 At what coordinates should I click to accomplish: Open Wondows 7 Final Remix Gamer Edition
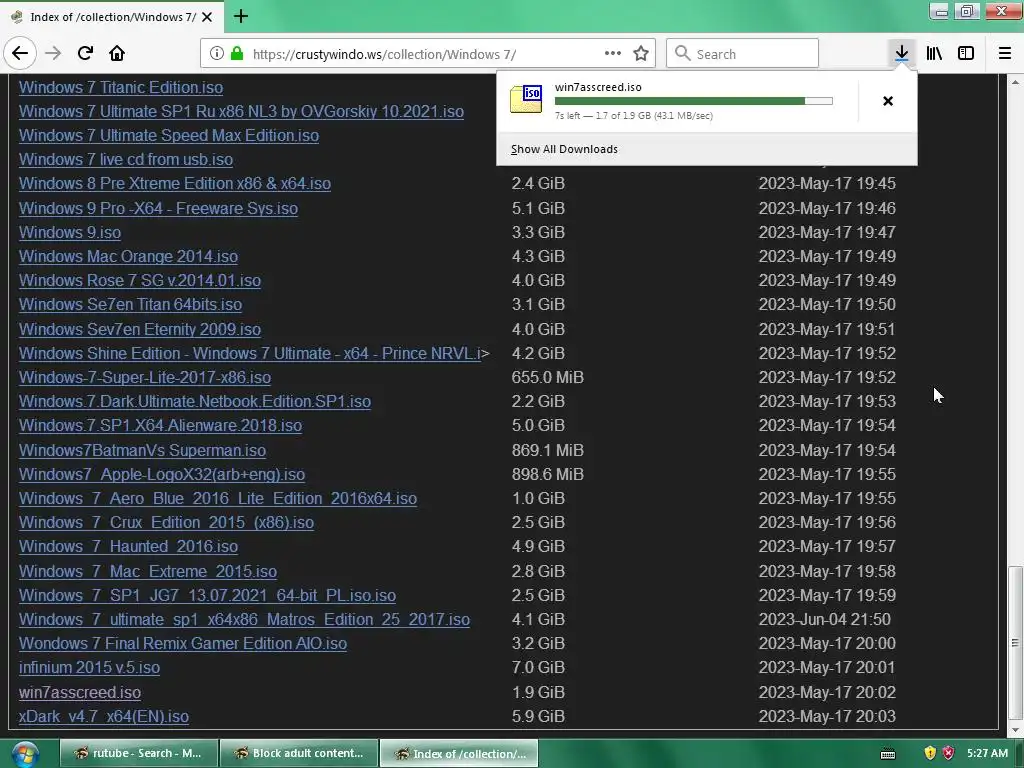pos(183,644)
